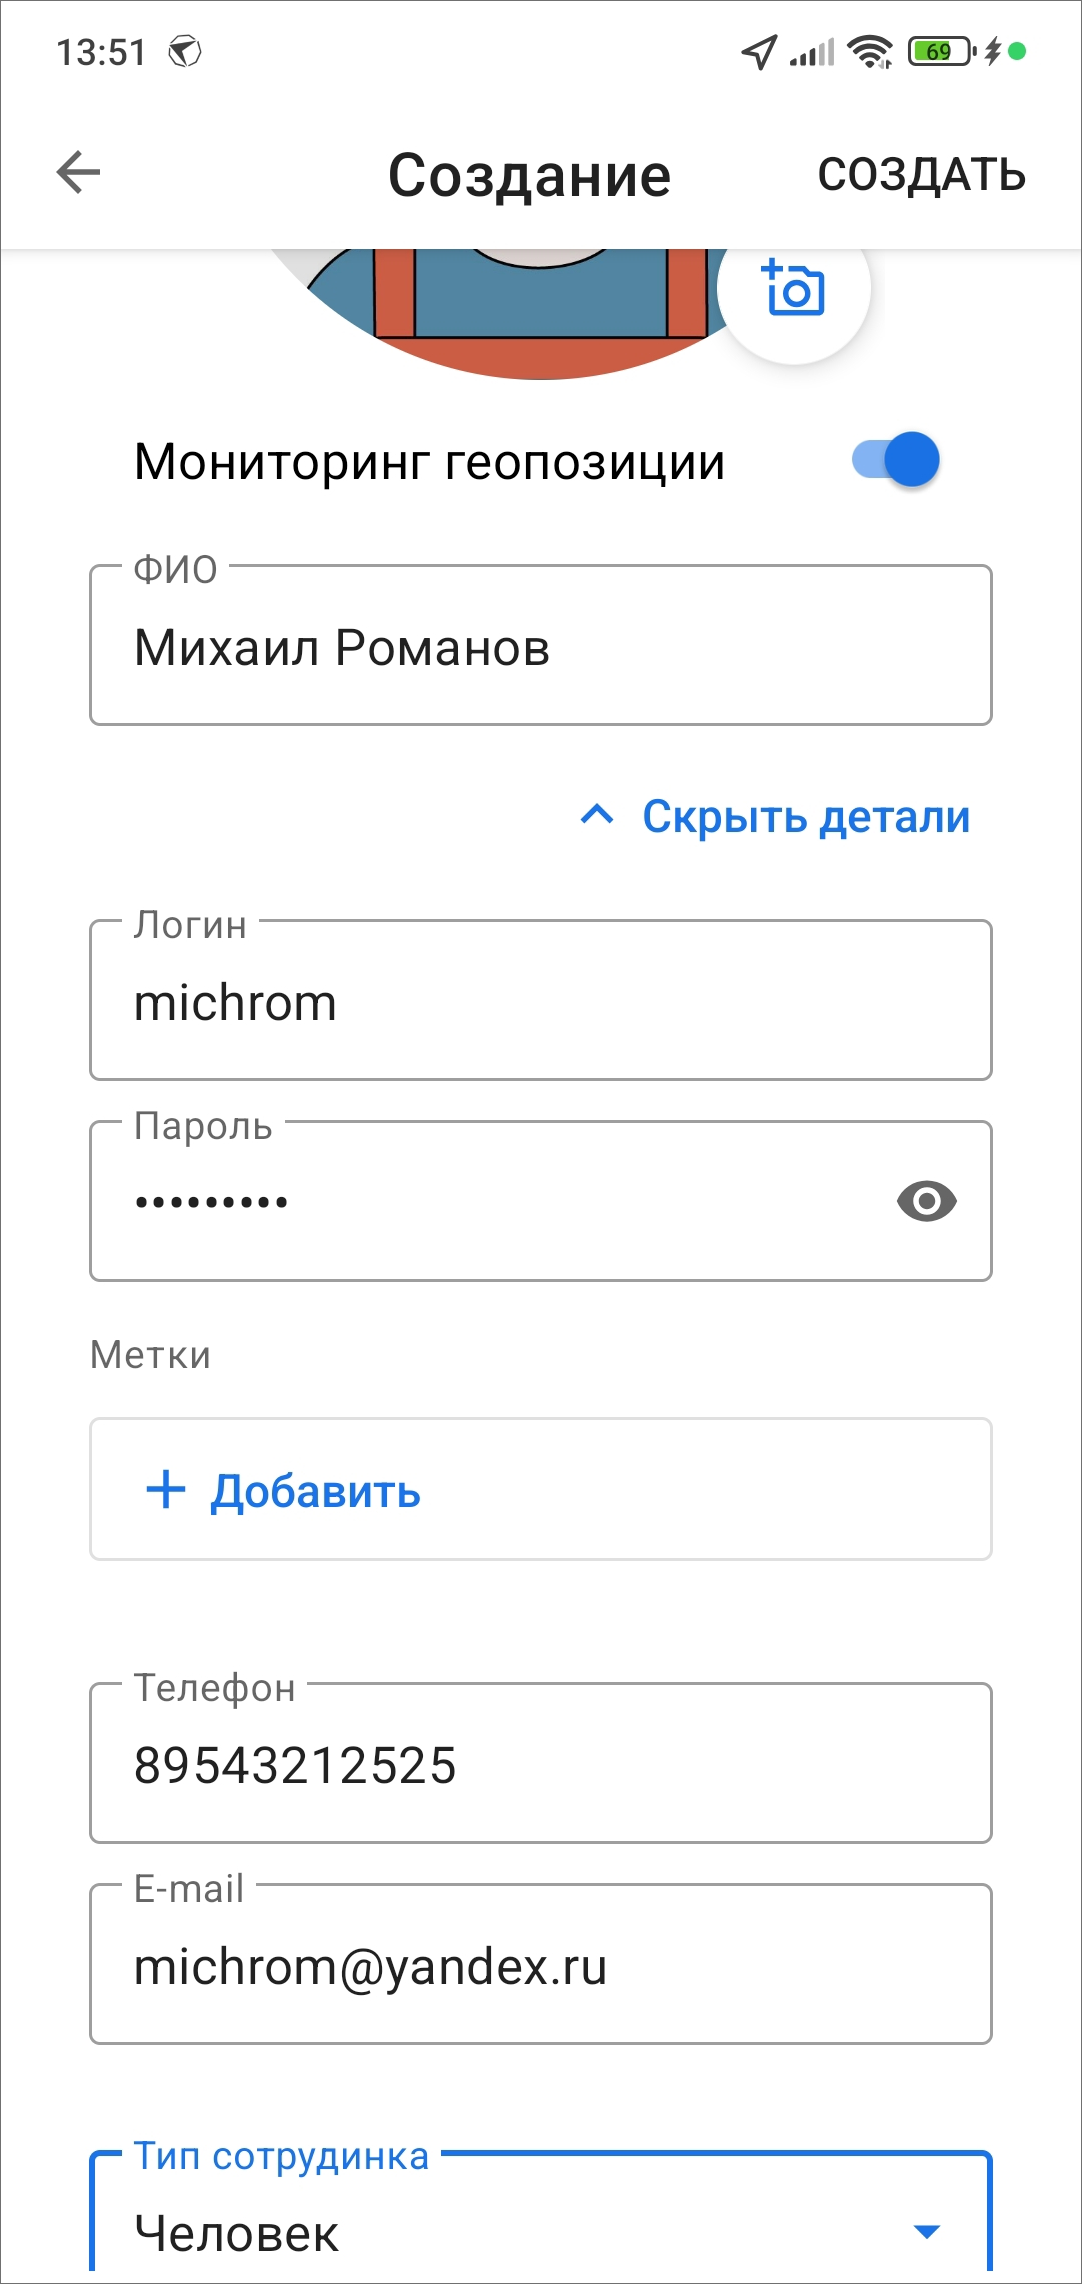Click the Скрыть детали link
This screenshot has height=2284, width=1082.
pyautogui.click(x=805, y=817)
